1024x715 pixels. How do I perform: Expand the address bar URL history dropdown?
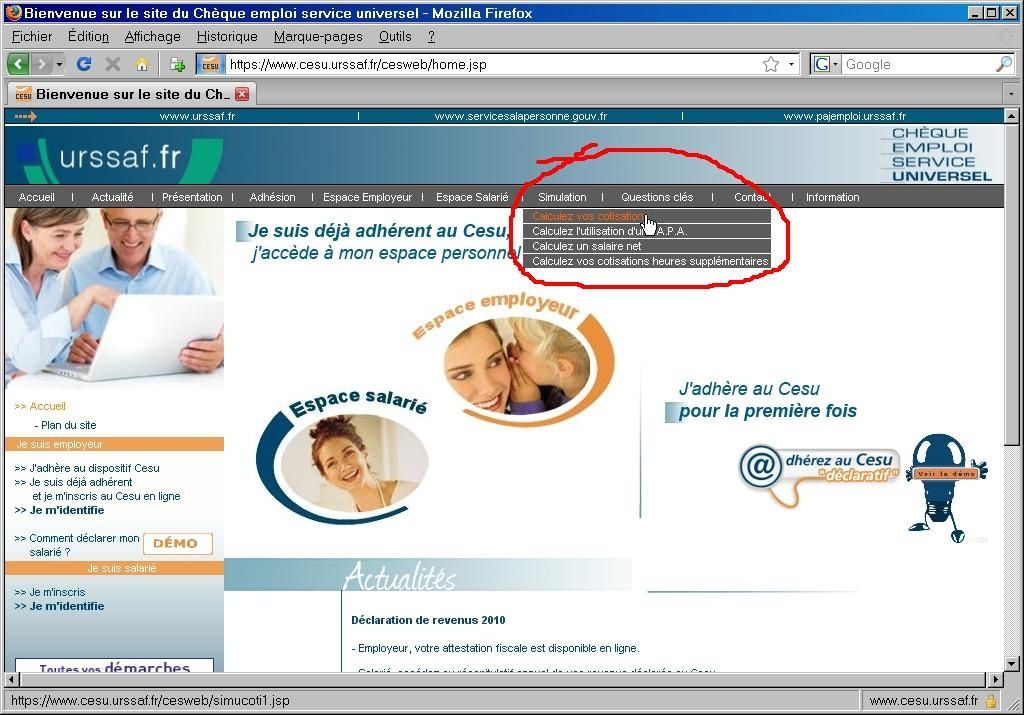(792, 64)
